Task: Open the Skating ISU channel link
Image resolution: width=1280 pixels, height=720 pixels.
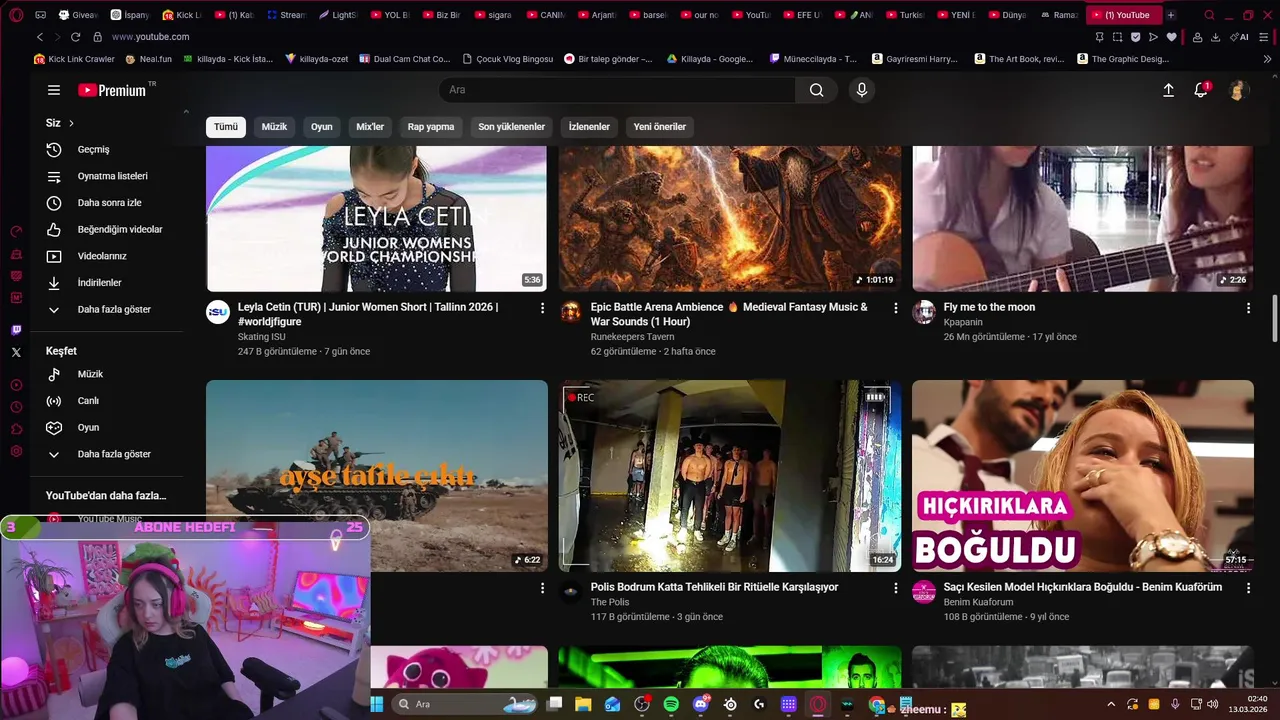Action: coord(262,337)
